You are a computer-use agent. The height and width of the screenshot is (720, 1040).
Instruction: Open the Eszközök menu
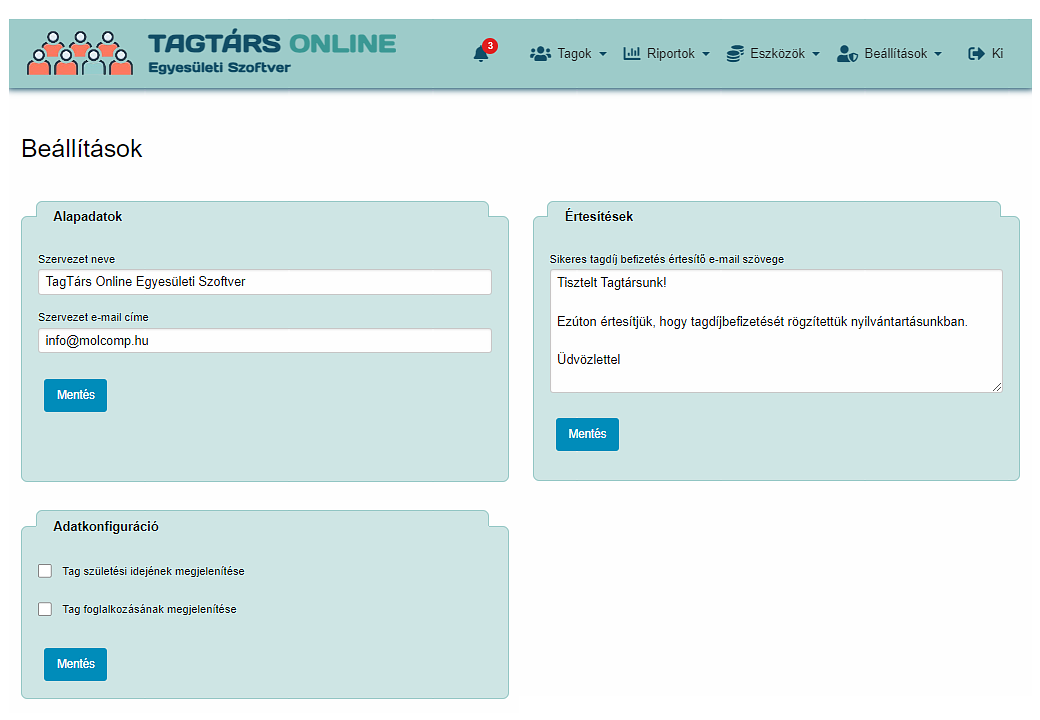pyautogui.click(x=773, y=54)
